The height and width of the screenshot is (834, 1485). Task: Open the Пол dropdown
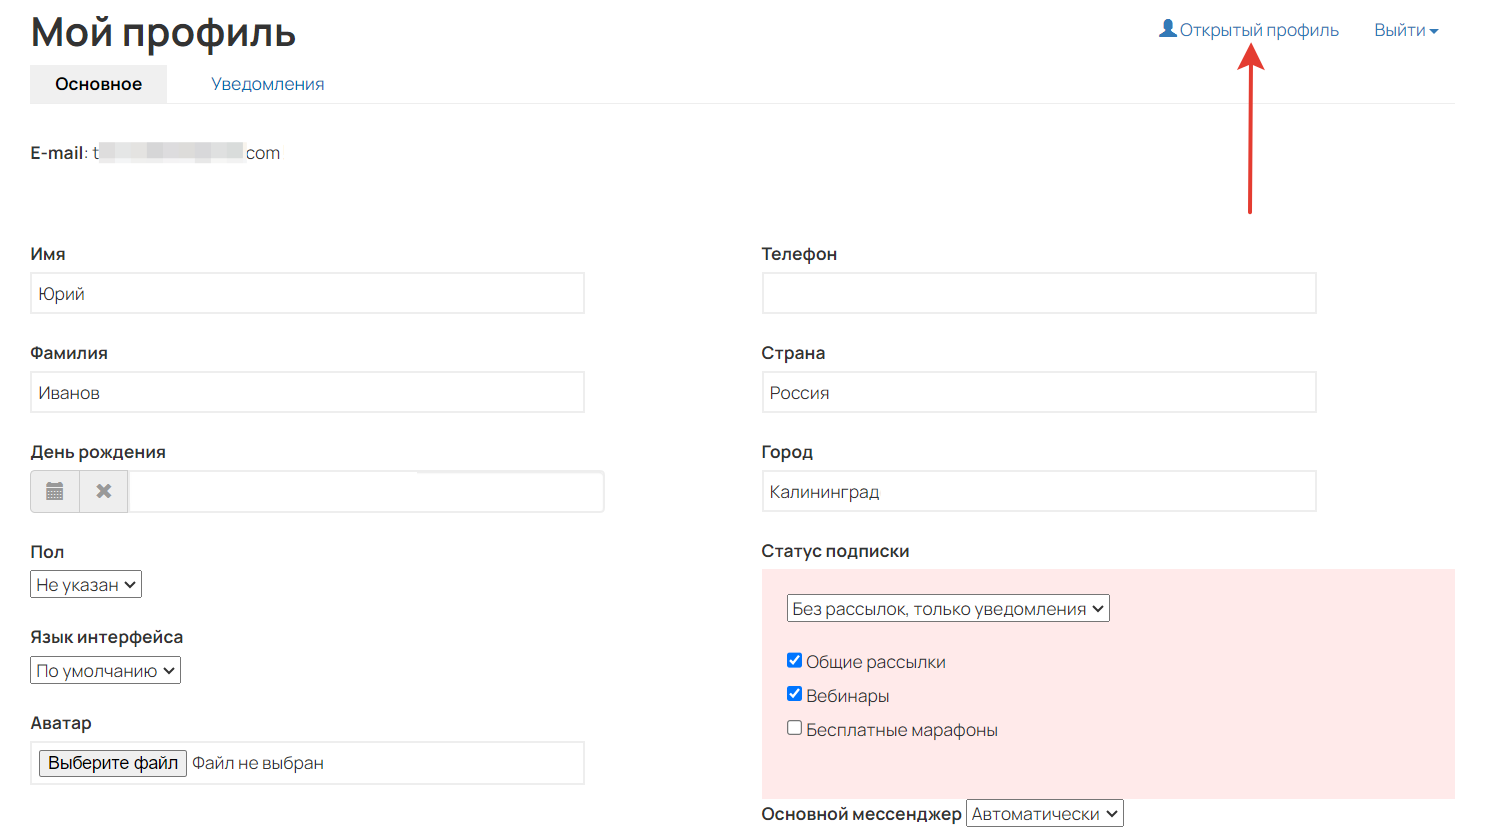[86, 585]
